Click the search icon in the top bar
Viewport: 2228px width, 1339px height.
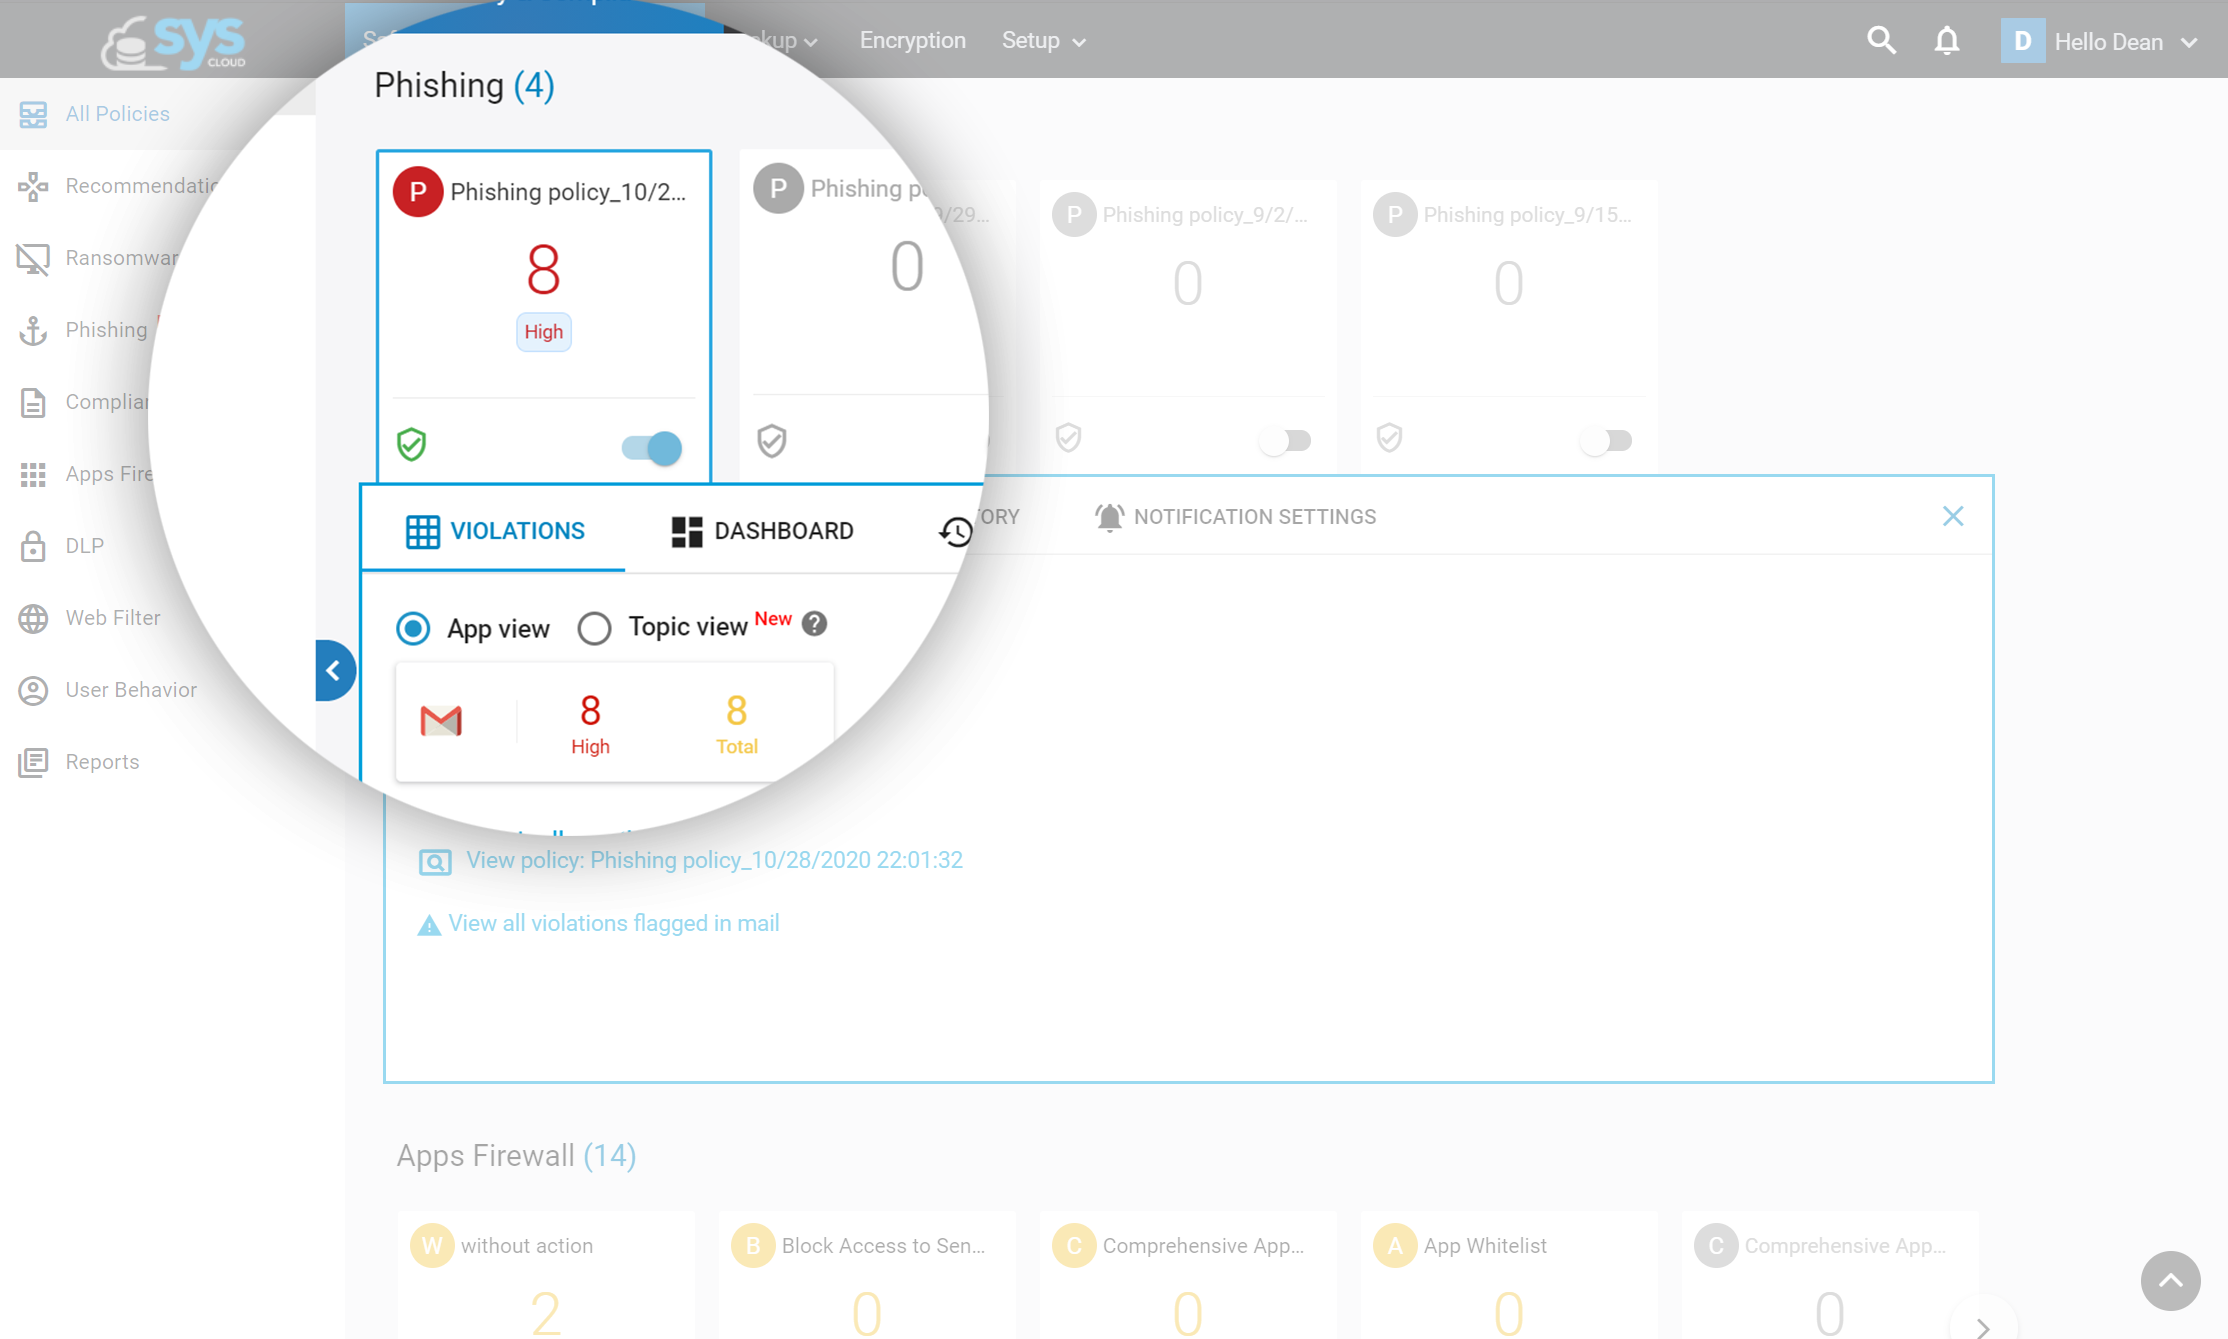[x=1881, y=40]
